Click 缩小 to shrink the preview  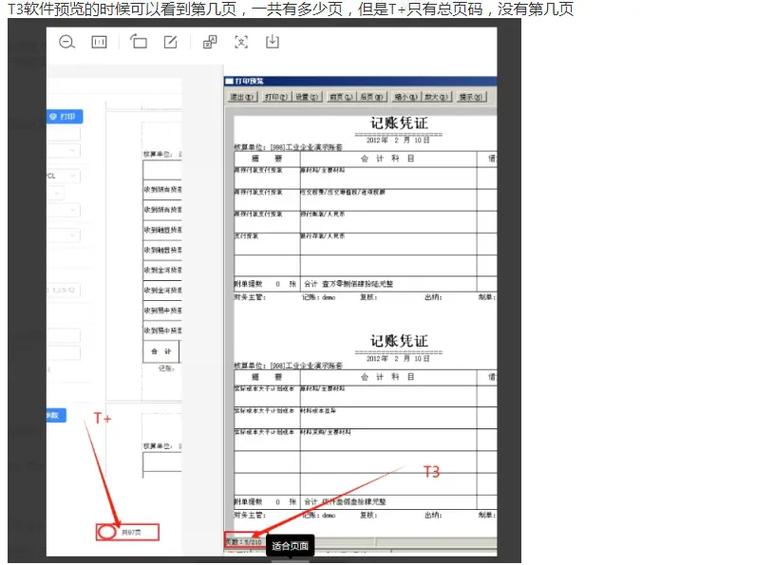point(405,97)
